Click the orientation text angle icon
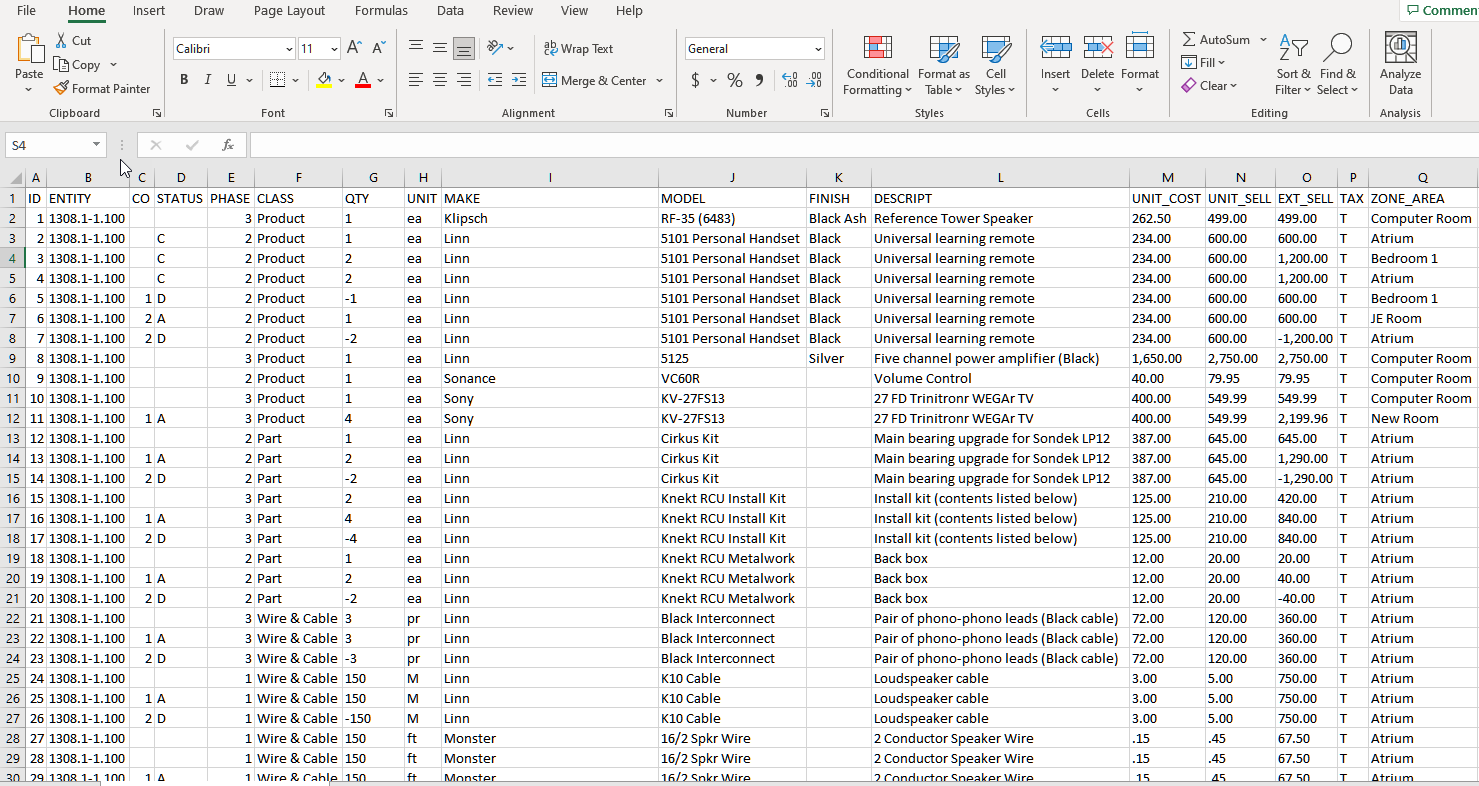Image resolution: width=1479 pixels, height=786 pixels. (x=494, y=48)
